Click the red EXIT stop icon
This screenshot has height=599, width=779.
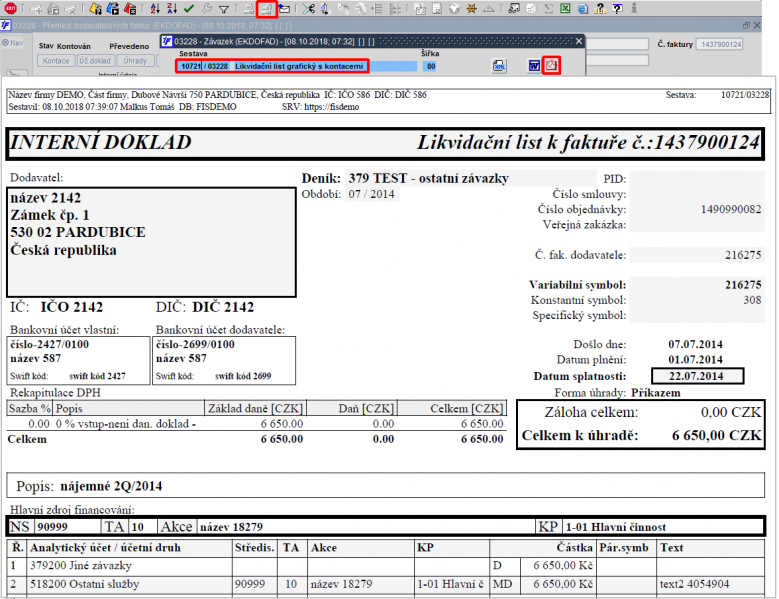(10, 9)
